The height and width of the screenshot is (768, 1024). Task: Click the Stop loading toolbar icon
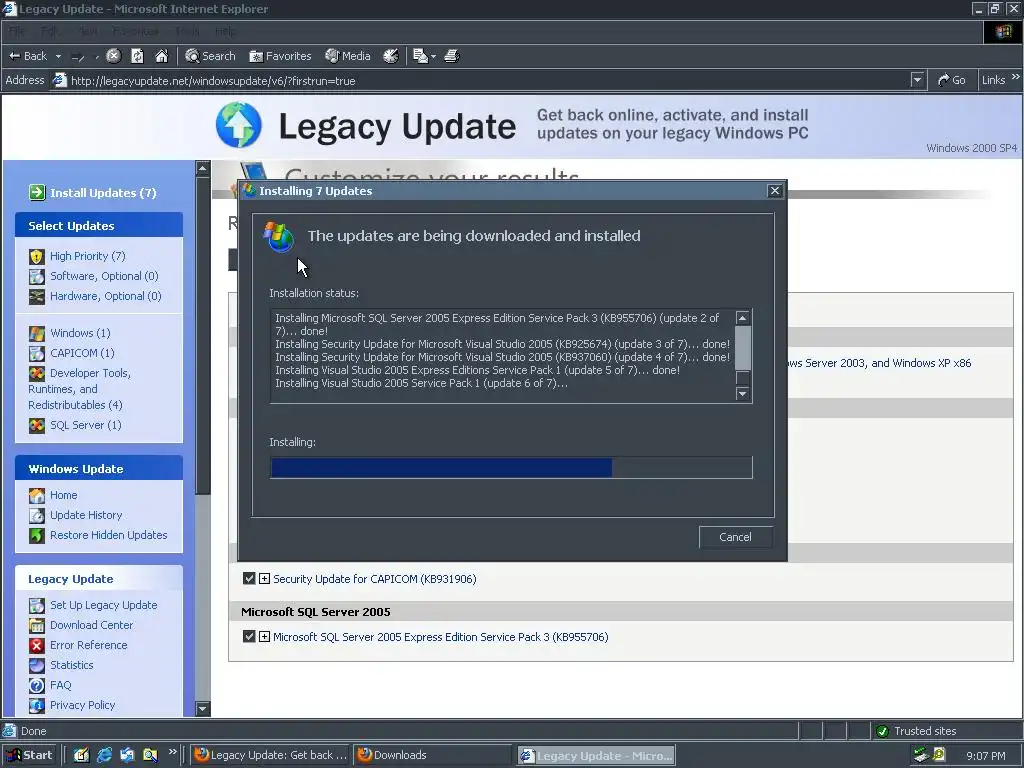point(114,56)
